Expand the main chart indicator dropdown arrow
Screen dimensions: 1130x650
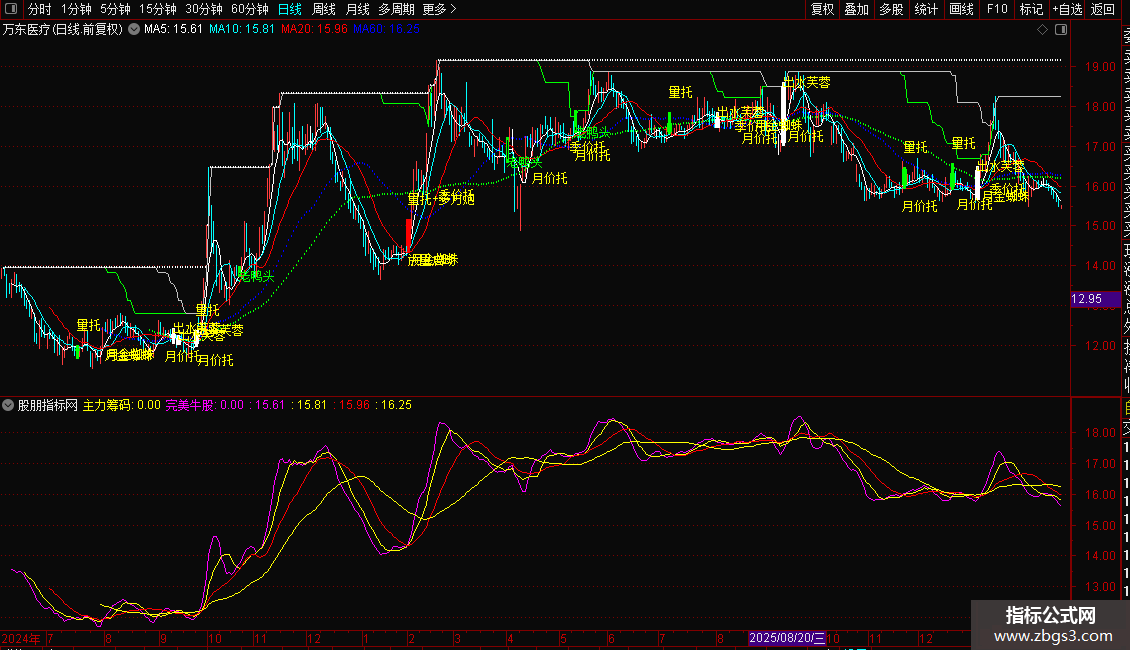point(134,30)
